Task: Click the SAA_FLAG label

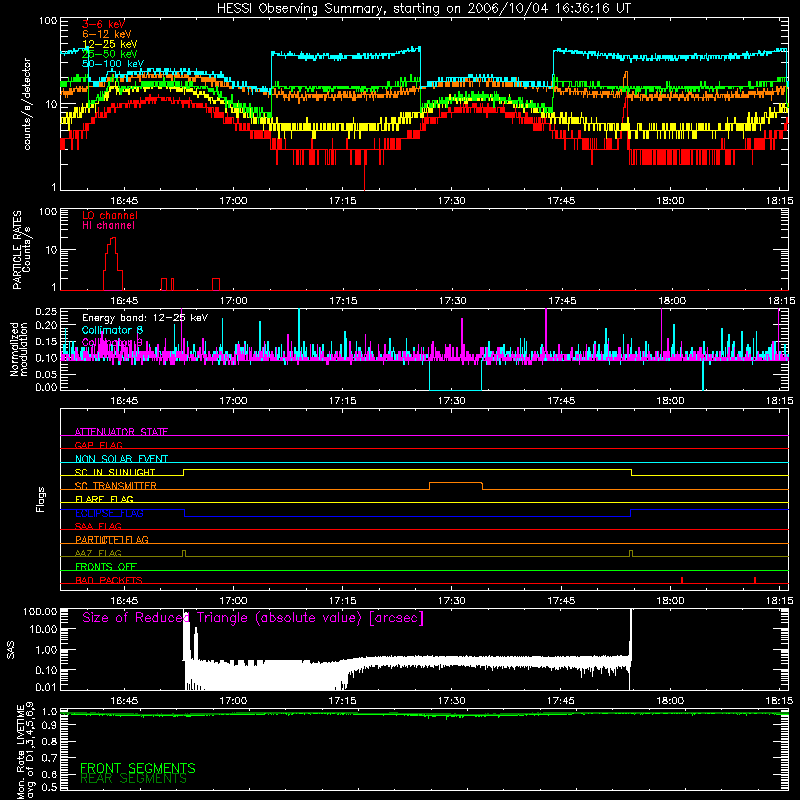Action: point(98,526)
